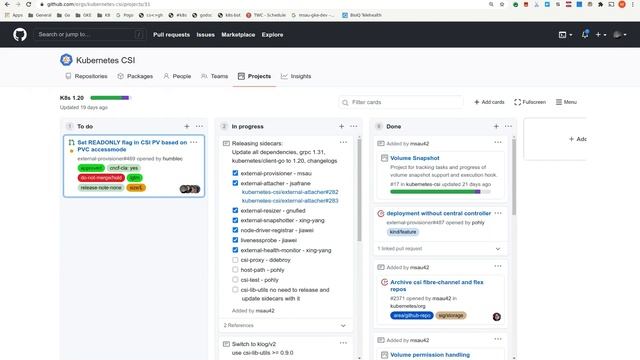Open the header icon with dropdown beside the bell
This screenshot has width=640, height=360.
pos(565,35)
